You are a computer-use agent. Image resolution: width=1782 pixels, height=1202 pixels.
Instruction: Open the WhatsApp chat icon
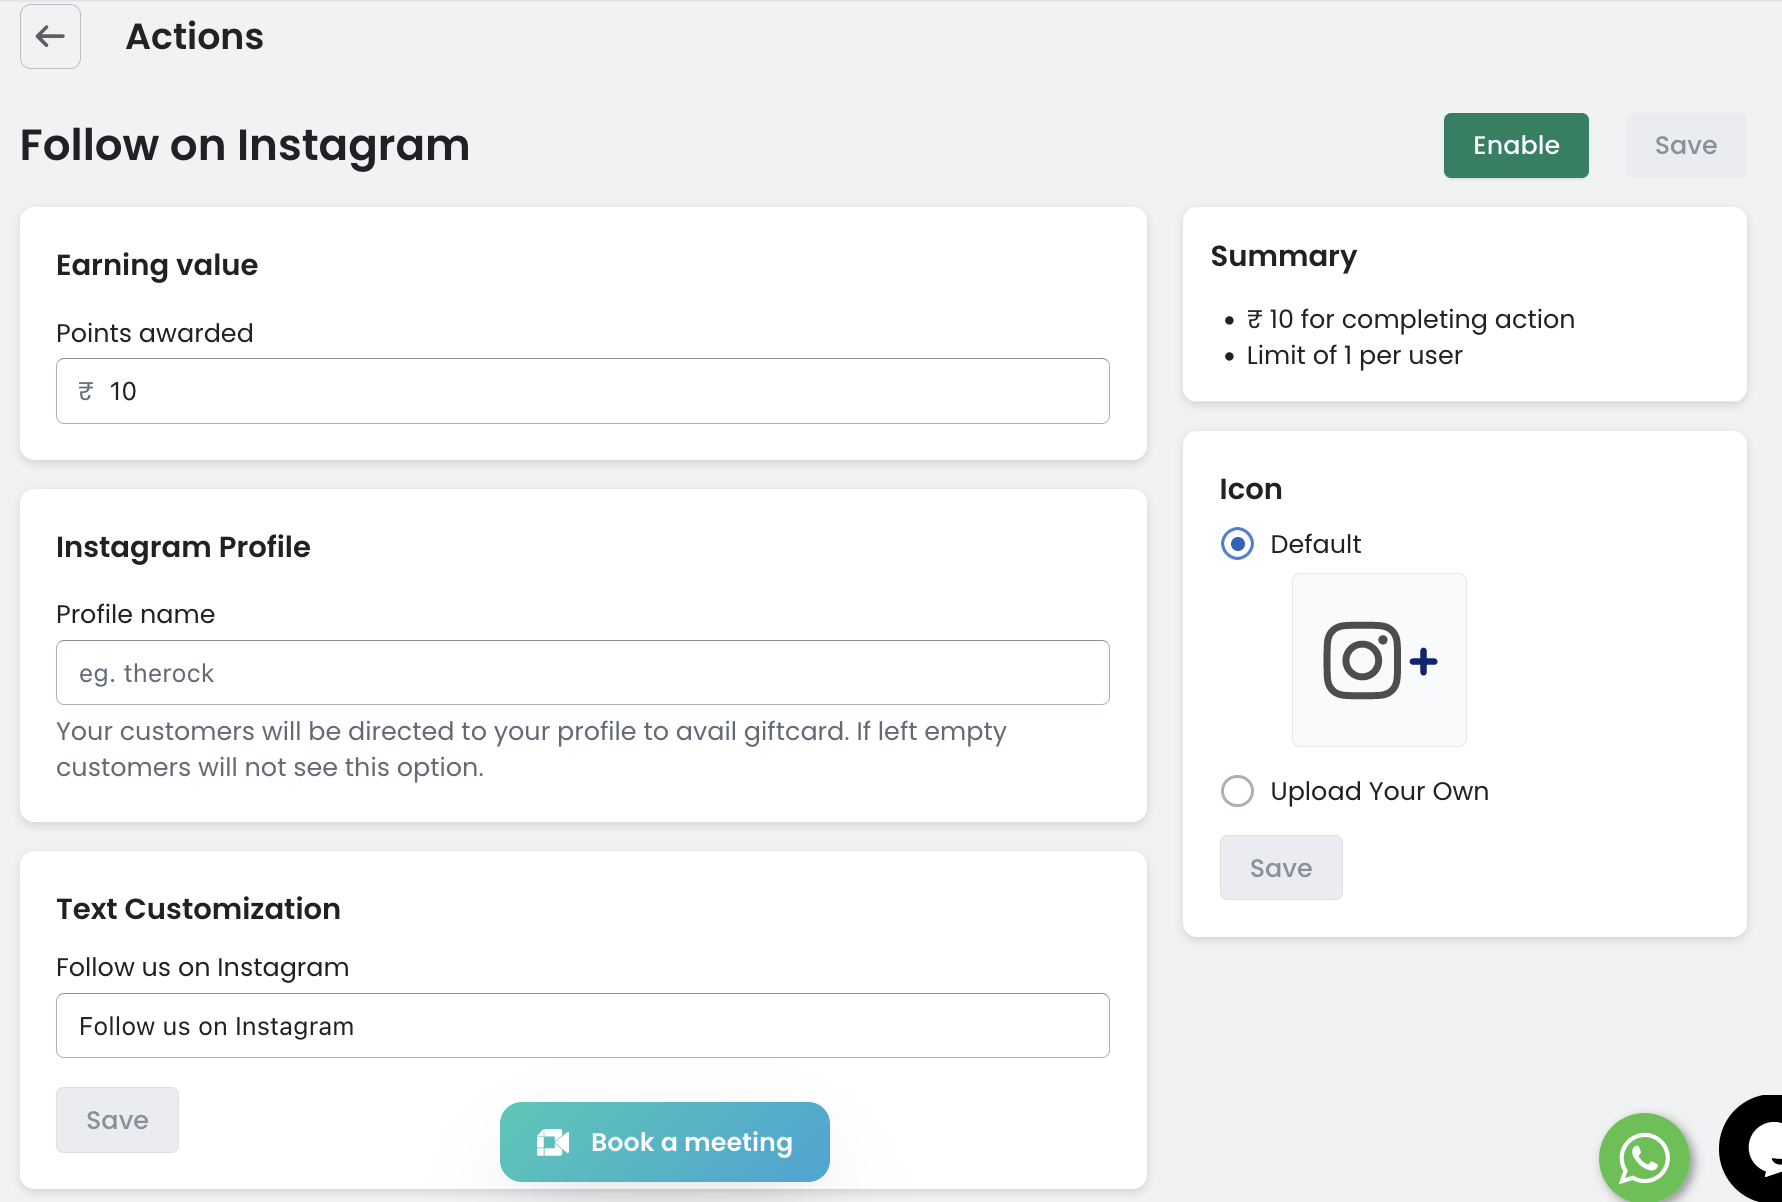(x=1643, y=1157)
